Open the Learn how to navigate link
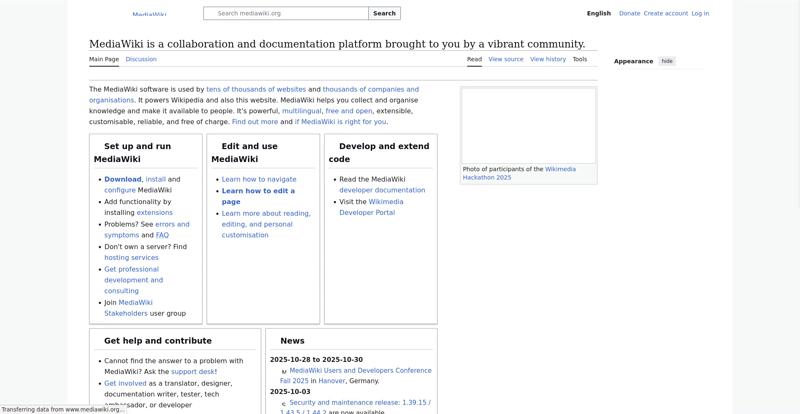 (259, 179)
